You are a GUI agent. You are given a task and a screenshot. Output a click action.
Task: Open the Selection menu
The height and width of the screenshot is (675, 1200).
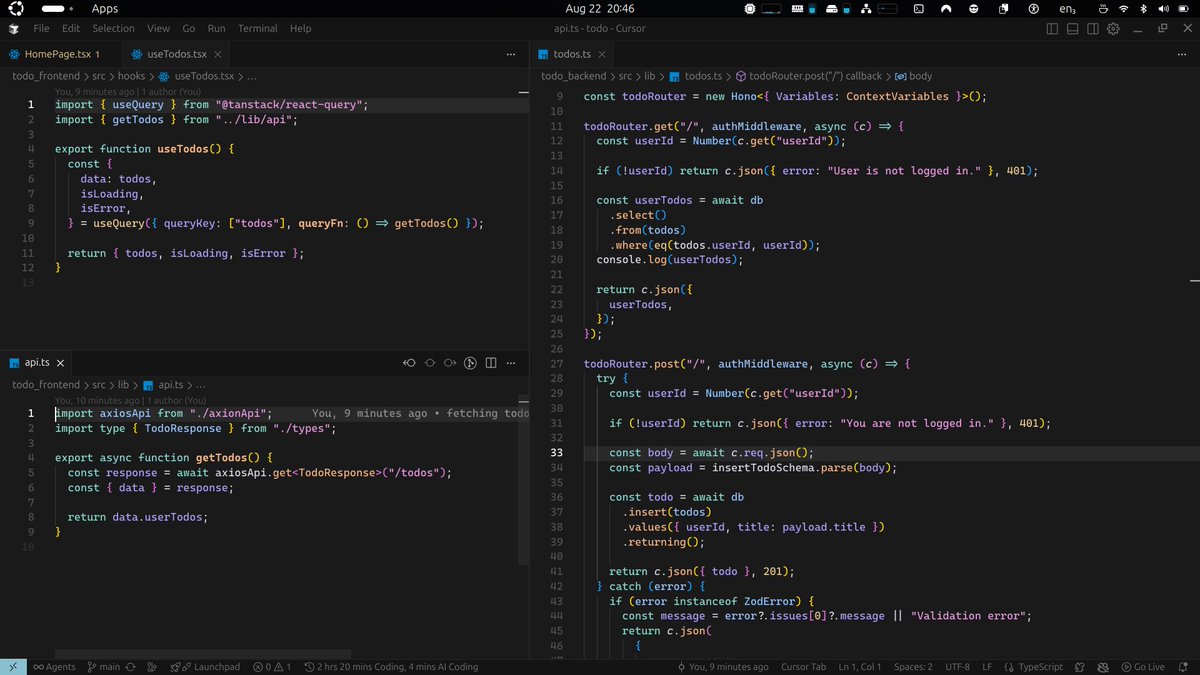click(113, 29)
